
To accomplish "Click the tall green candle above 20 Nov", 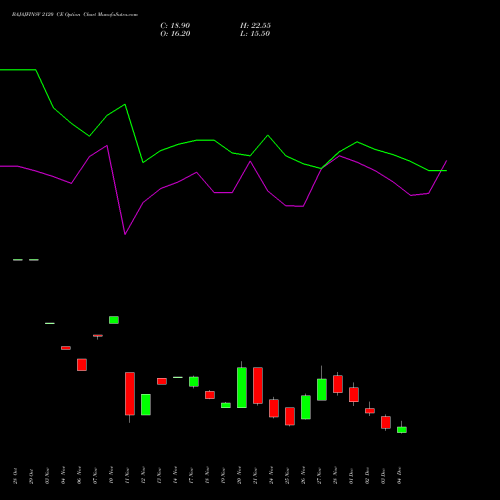I will (242, 388).
